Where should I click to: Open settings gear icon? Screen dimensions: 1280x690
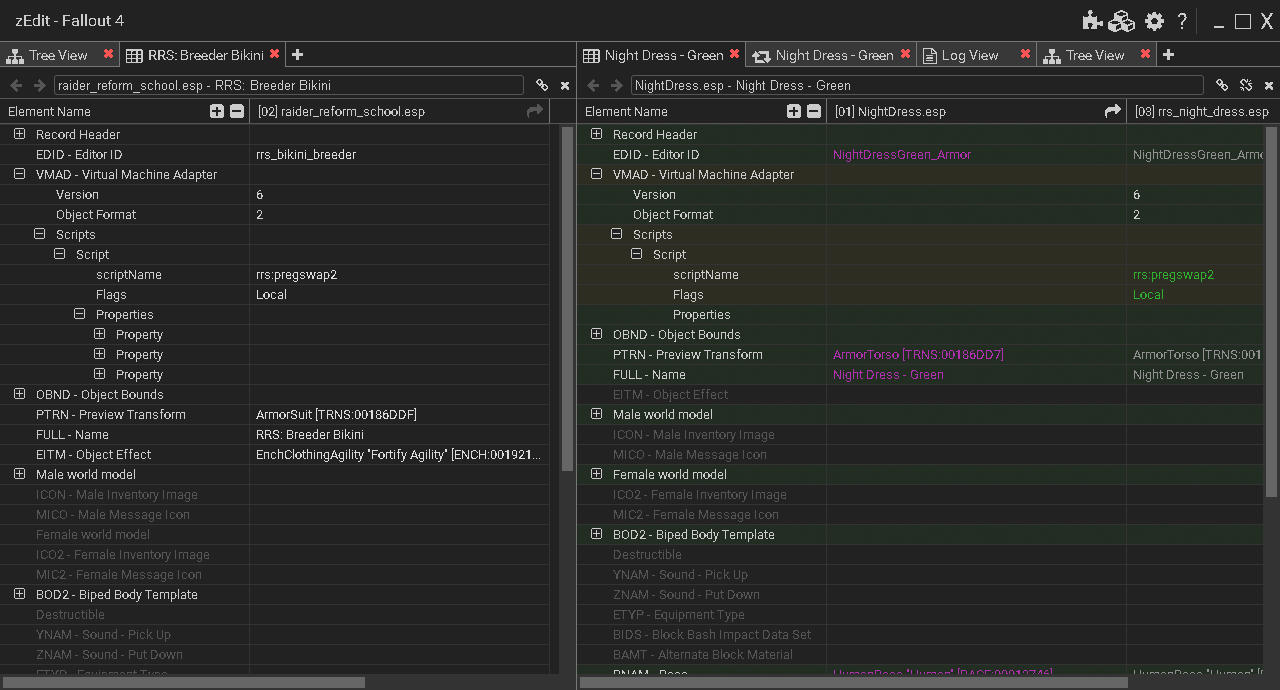click(x=1154, y=21)
